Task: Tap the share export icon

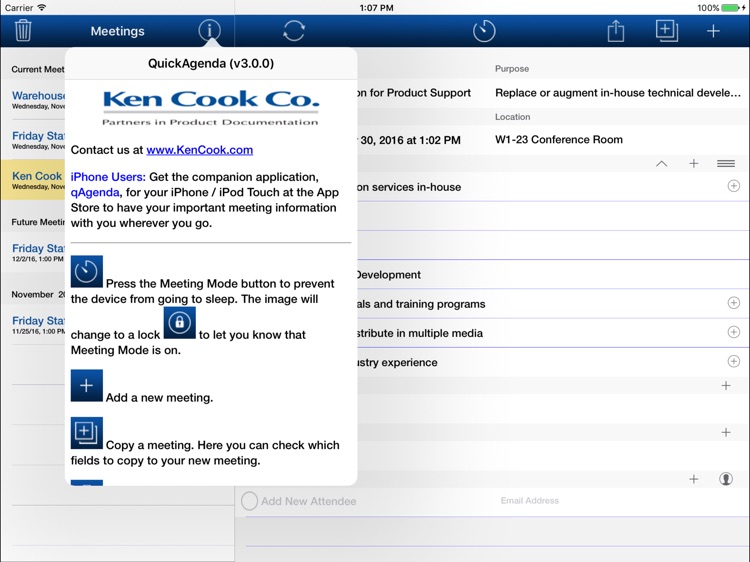Action: coord(616,31)
